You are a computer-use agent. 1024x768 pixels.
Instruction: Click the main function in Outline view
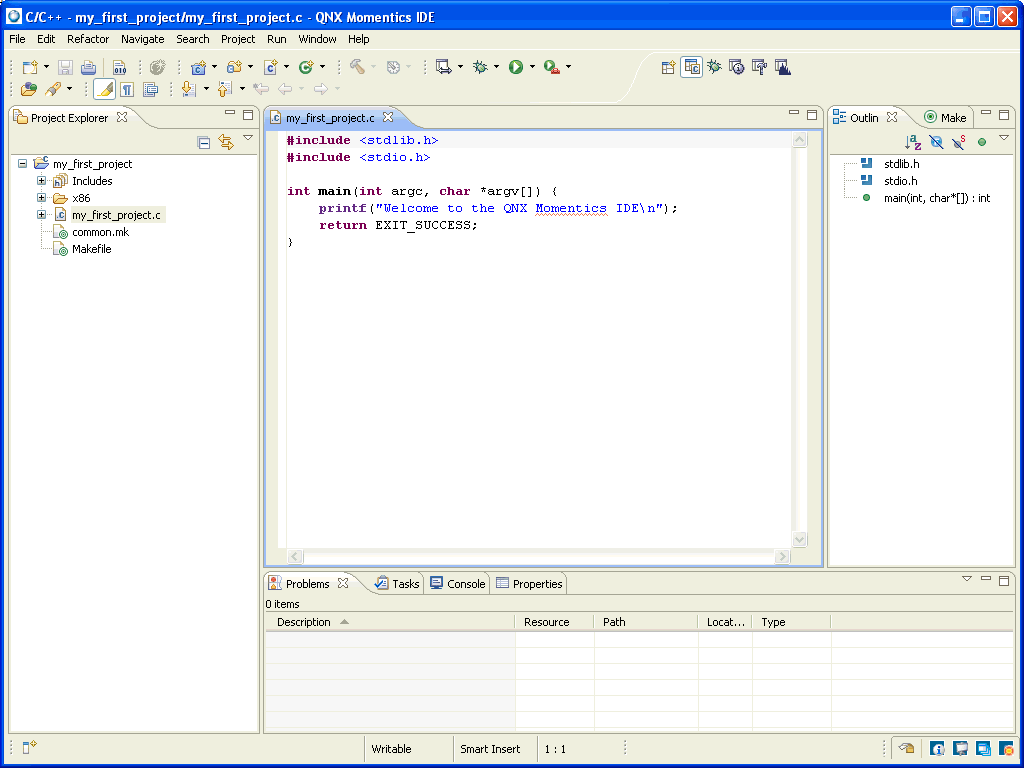(936, 198)
